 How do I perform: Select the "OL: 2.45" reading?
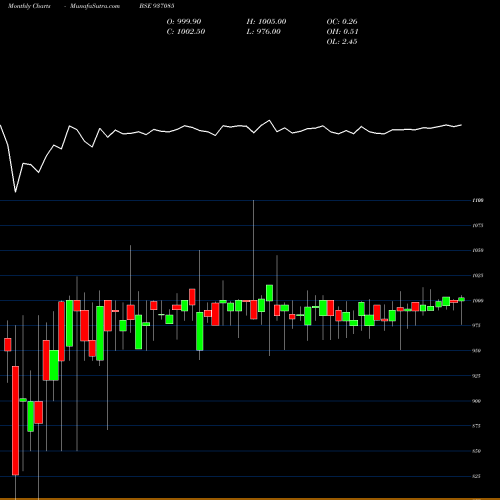(x=342, y=41)
